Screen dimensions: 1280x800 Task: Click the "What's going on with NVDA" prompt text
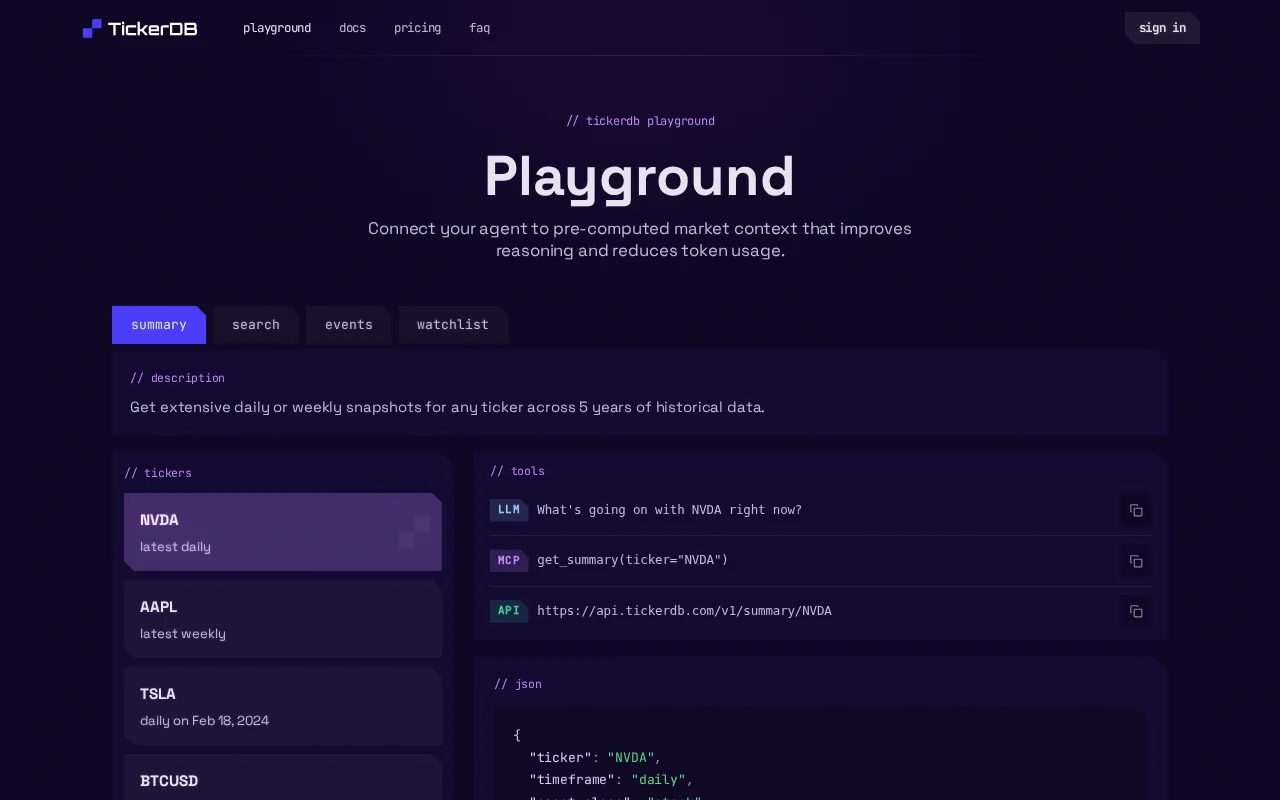click(669, 510)
